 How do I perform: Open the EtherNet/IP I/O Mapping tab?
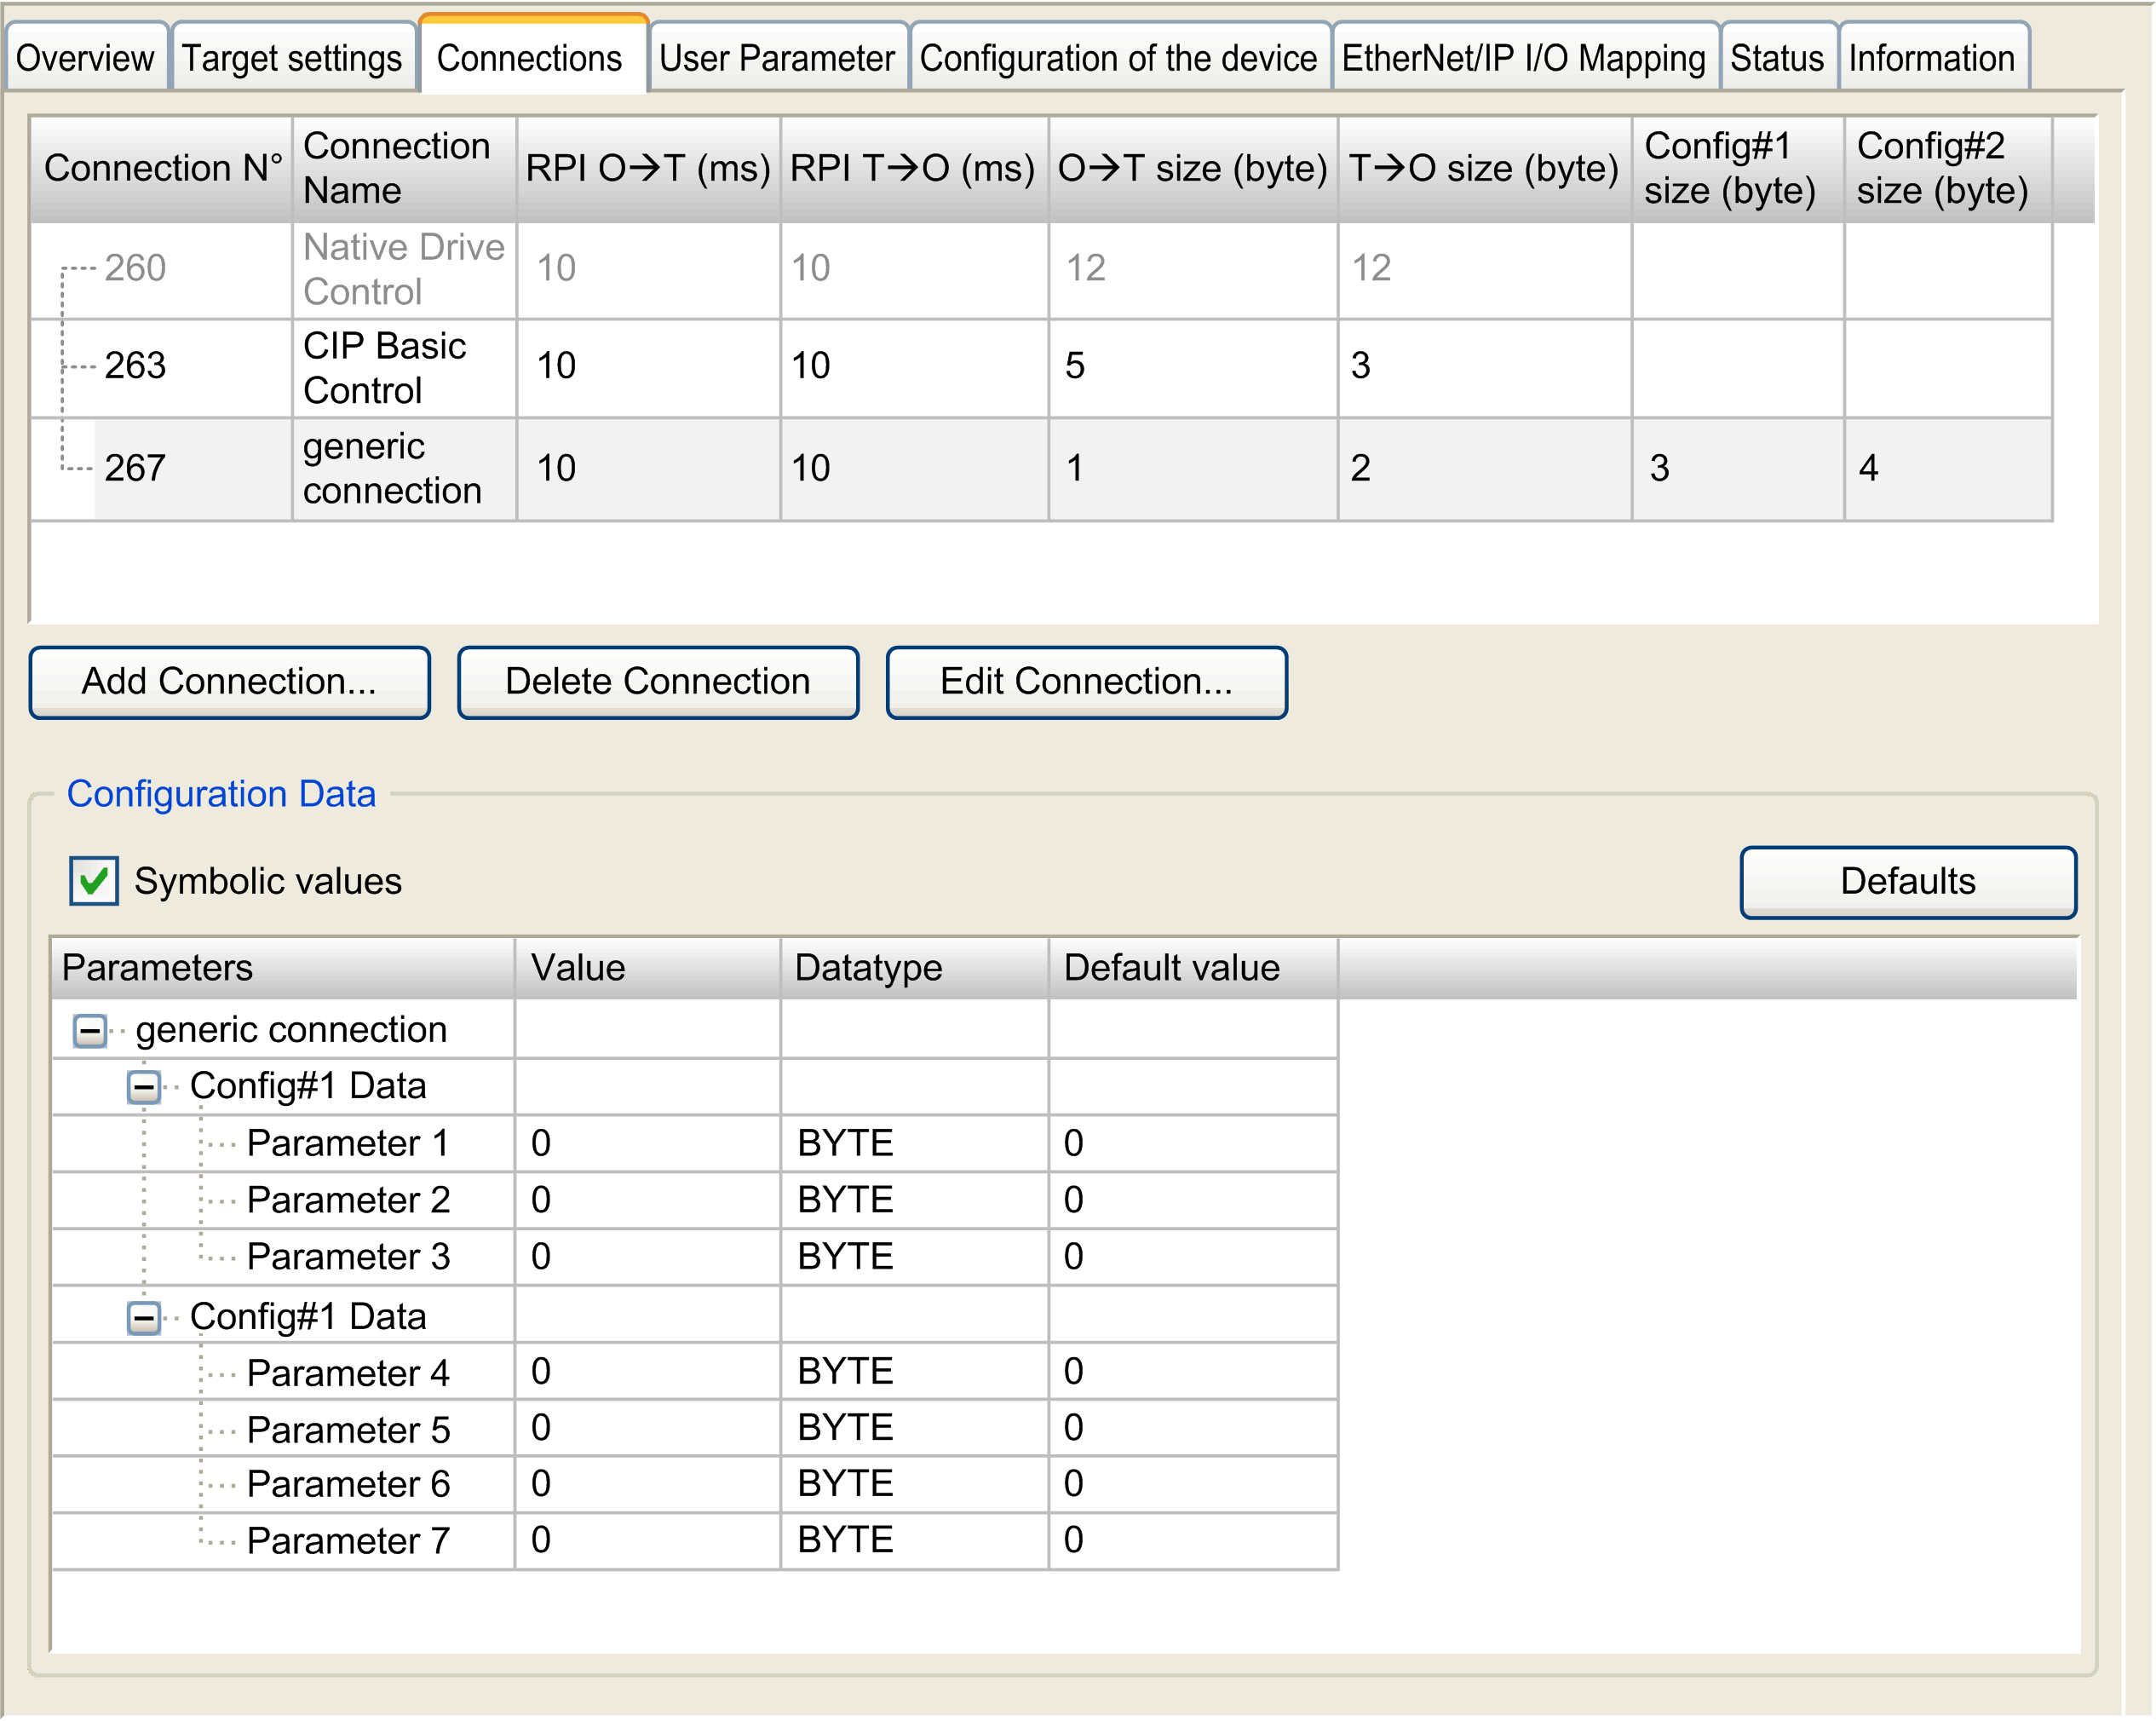[x=1524, y=58]
